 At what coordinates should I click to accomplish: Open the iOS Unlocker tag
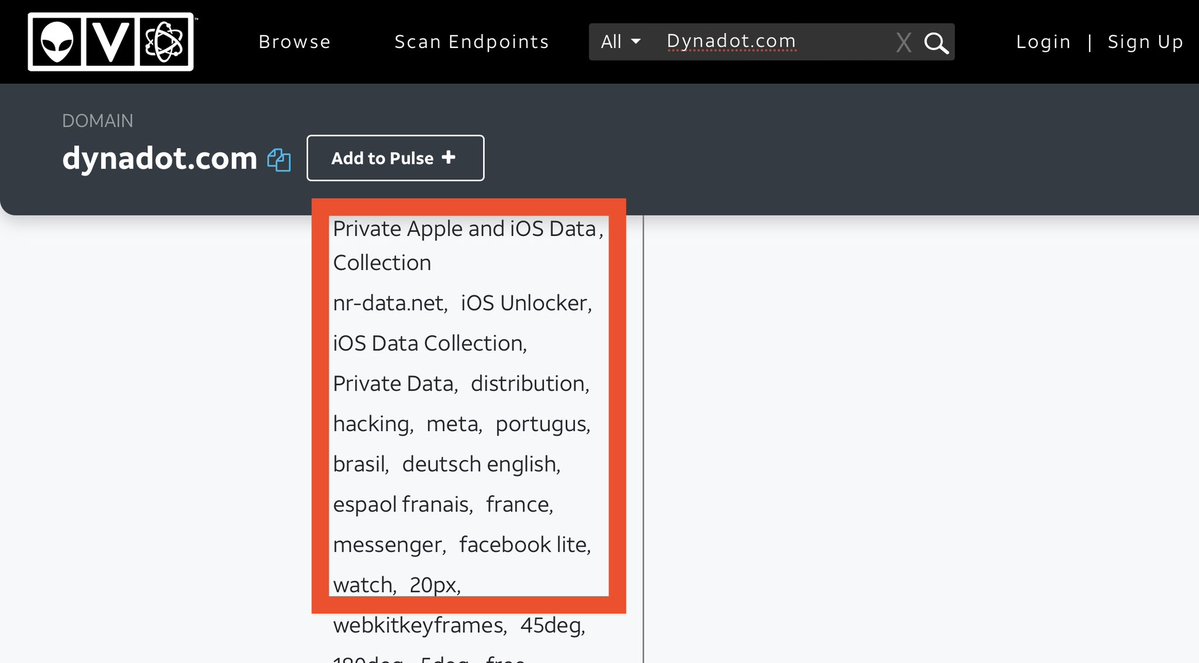tap(525, 303)
